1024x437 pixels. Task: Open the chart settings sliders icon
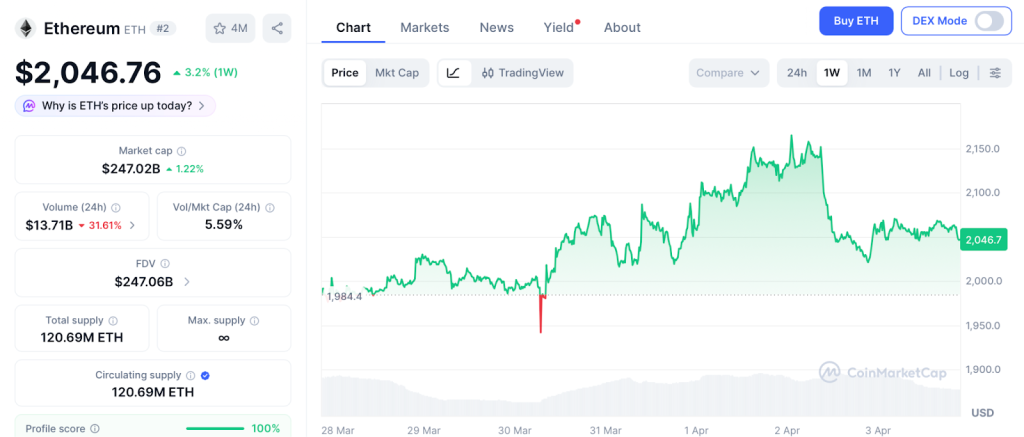(995, 73)
